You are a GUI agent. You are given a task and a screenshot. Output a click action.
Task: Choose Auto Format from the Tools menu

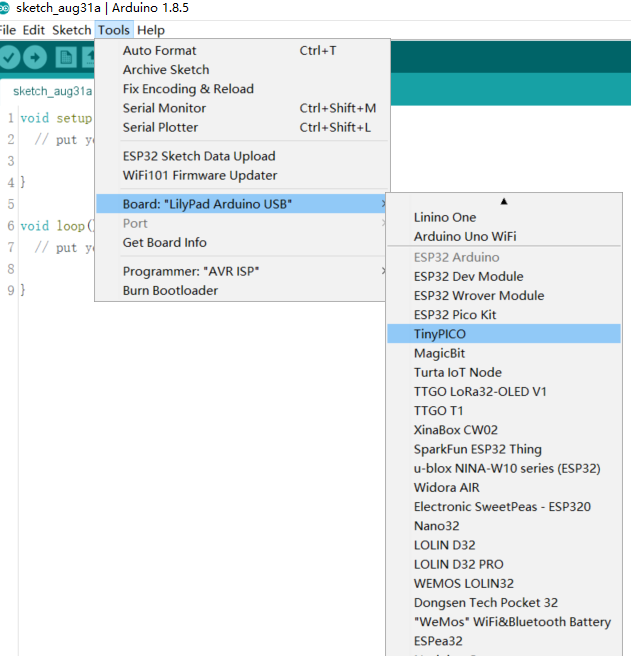[x=242, y=51]
